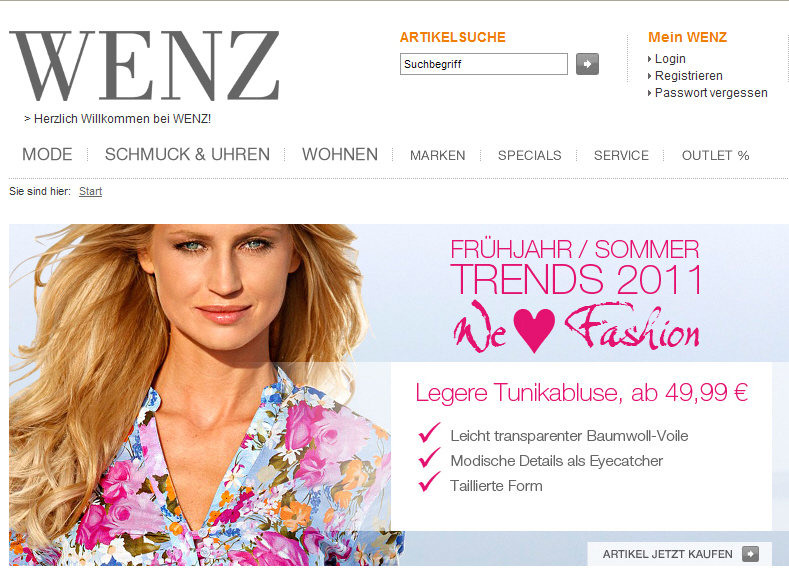Image resolution: width=789 pixels, height=570 pixels.
Task: Open the OUTLET % section
Action: tap(716, 155)
